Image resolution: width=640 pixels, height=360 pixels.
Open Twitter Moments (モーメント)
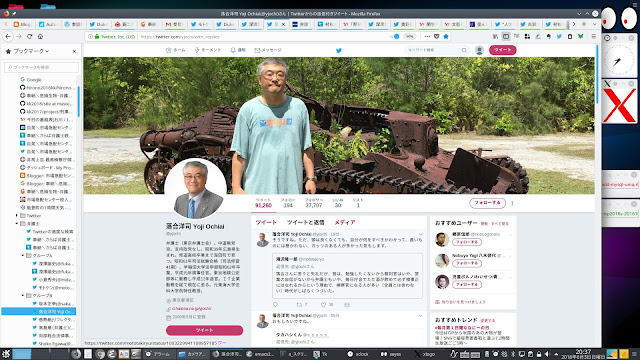click(x=208, y=50)
